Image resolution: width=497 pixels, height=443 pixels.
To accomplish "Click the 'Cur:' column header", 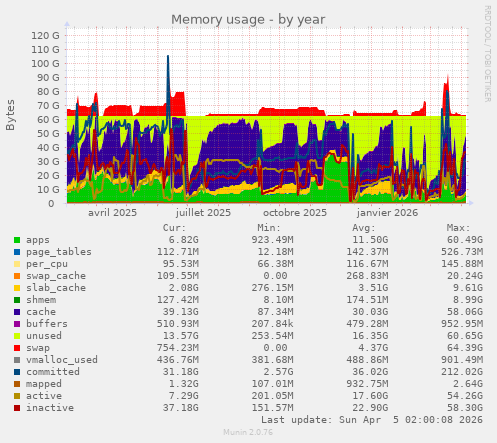I will [174, 228].
